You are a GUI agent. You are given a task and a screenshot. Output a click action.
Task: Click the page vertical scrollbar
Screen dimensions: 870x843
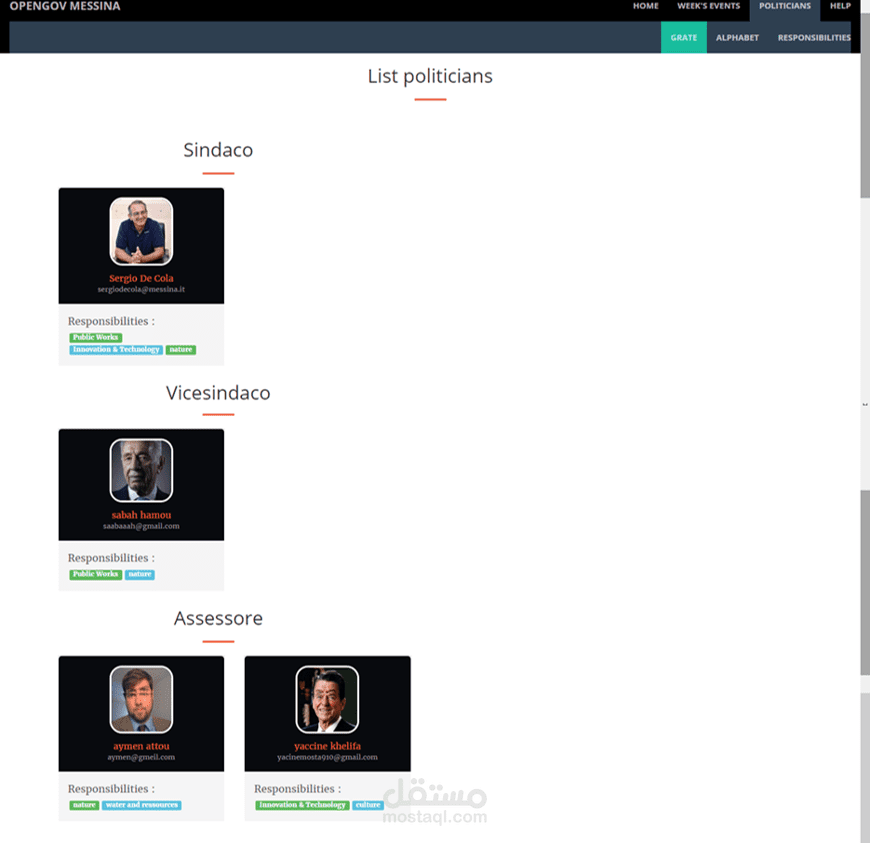[x=865, y=422]
